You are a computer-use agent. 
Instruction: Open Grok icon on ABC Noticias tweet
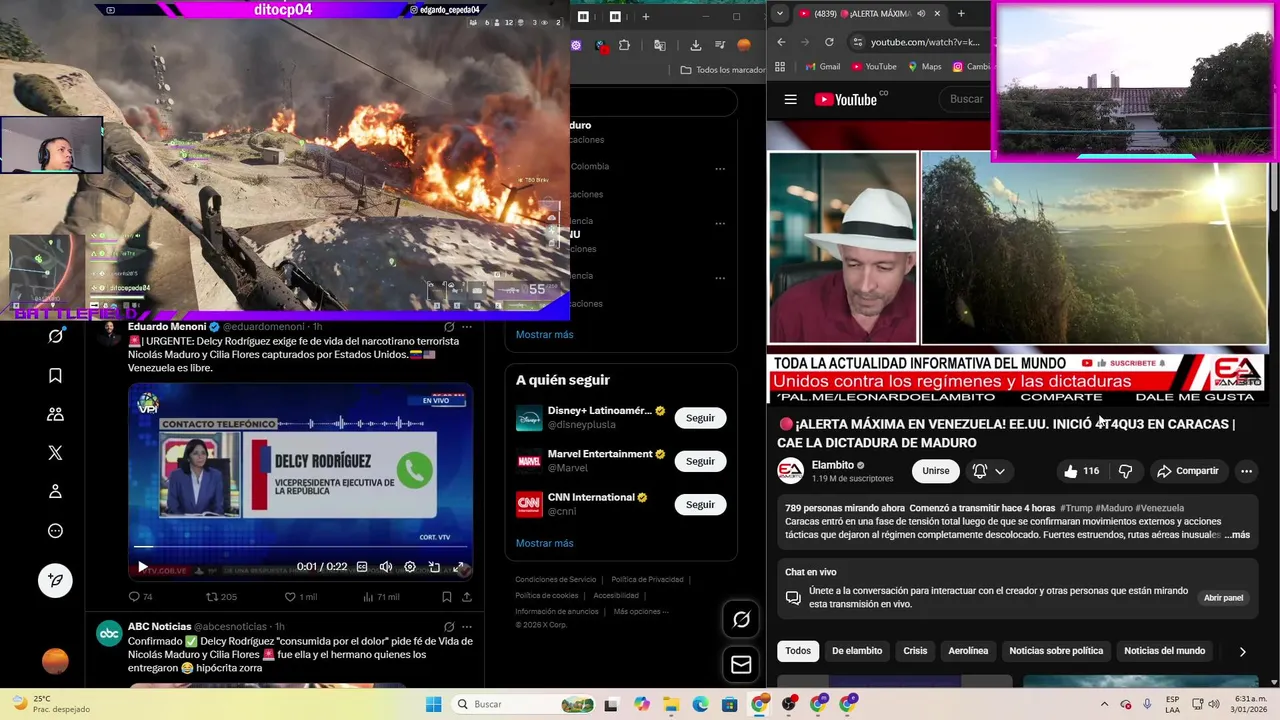click(449, 627)
